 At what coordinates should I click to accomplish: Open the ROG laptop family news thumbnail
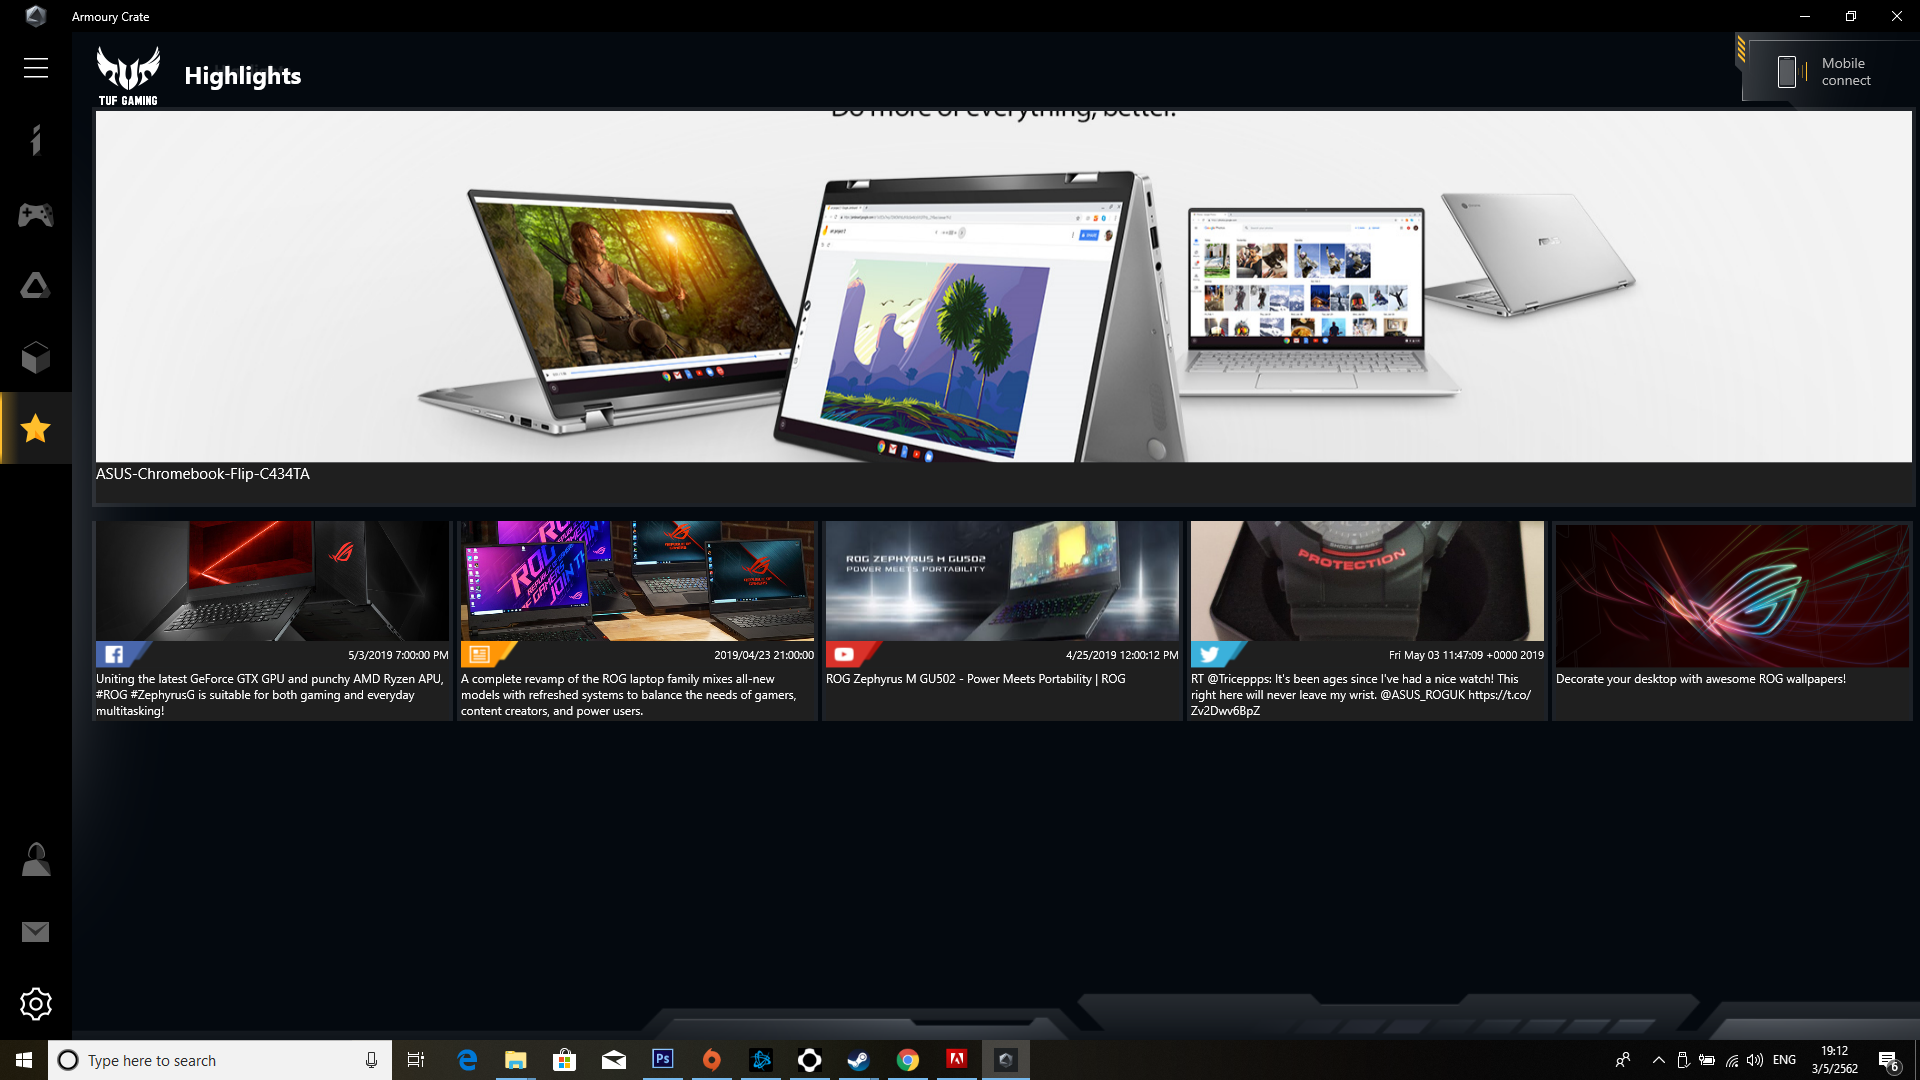click(x=637, y=581)
